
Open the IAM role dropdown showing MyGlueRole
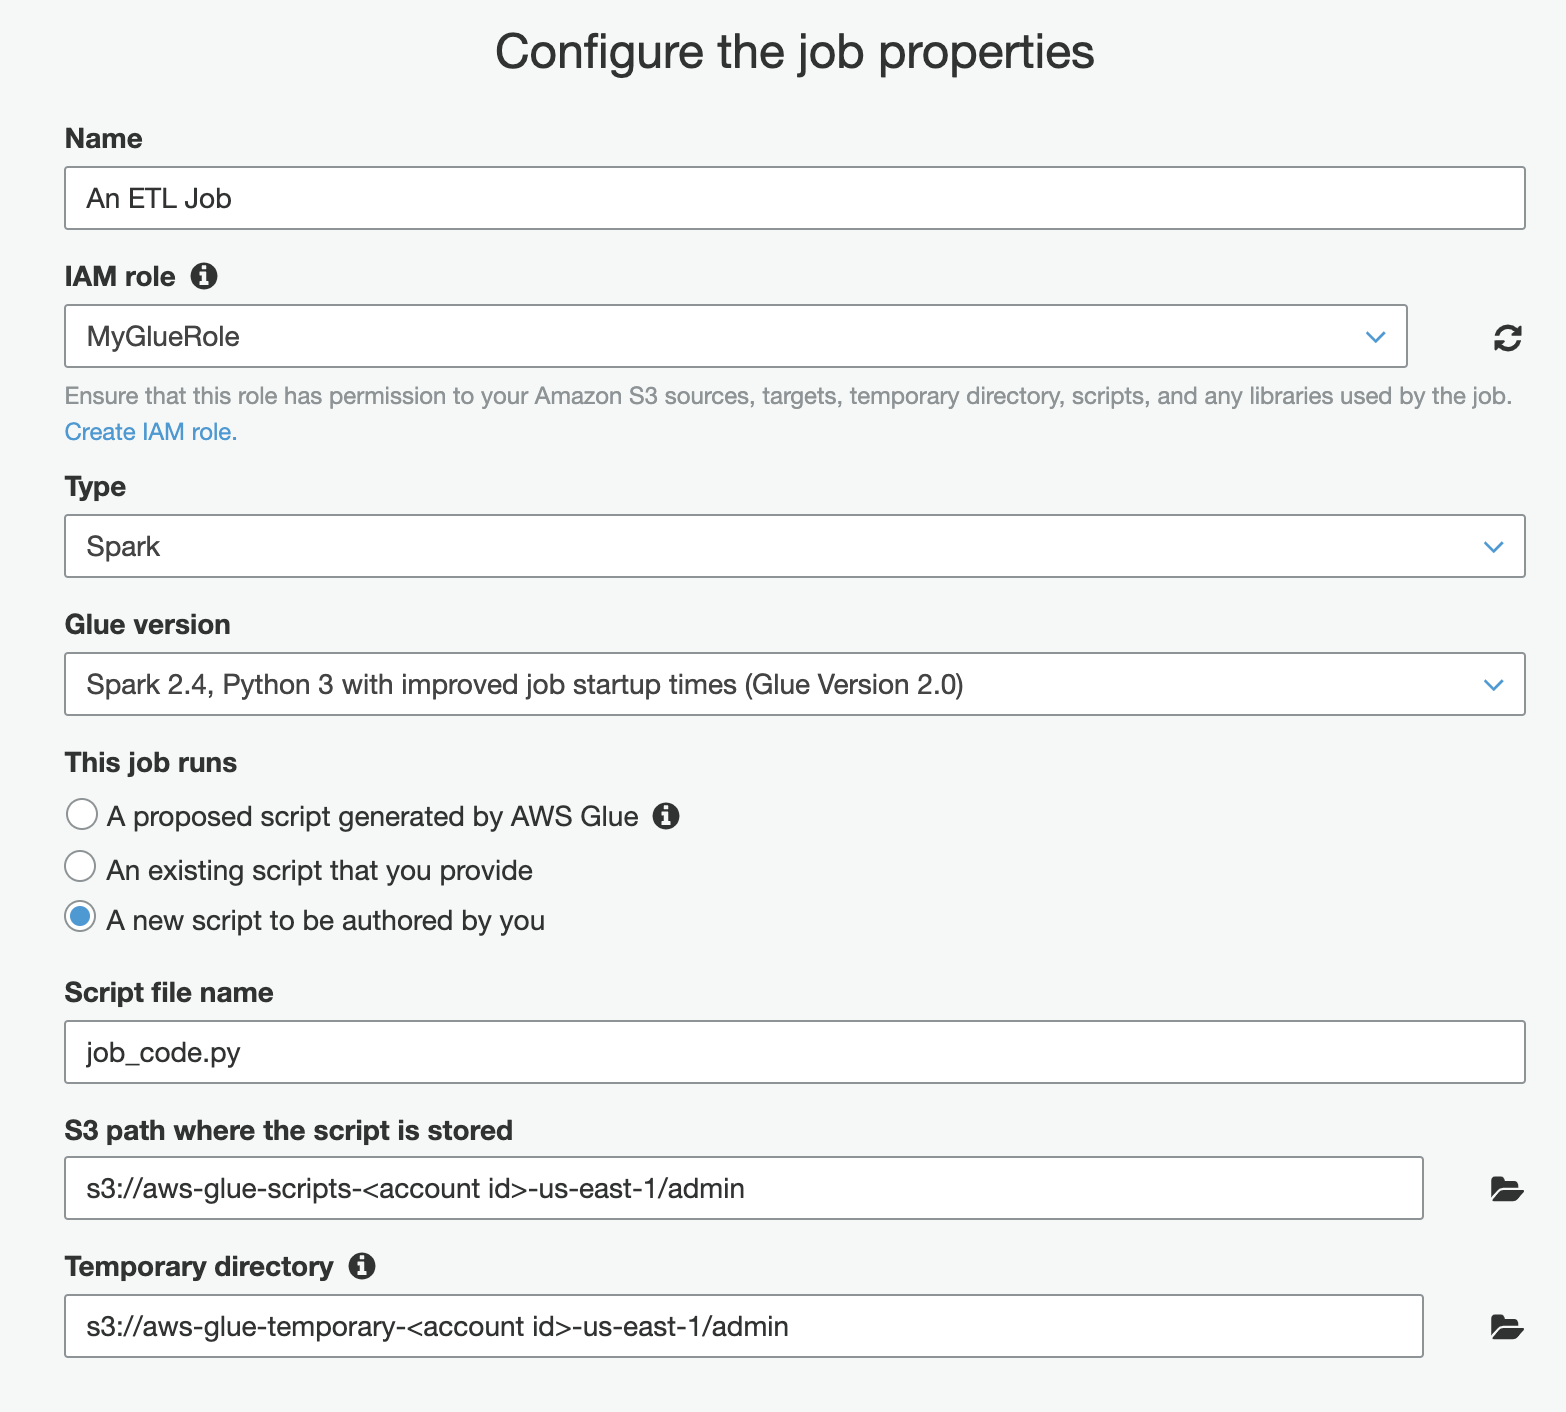coord(735,336)
